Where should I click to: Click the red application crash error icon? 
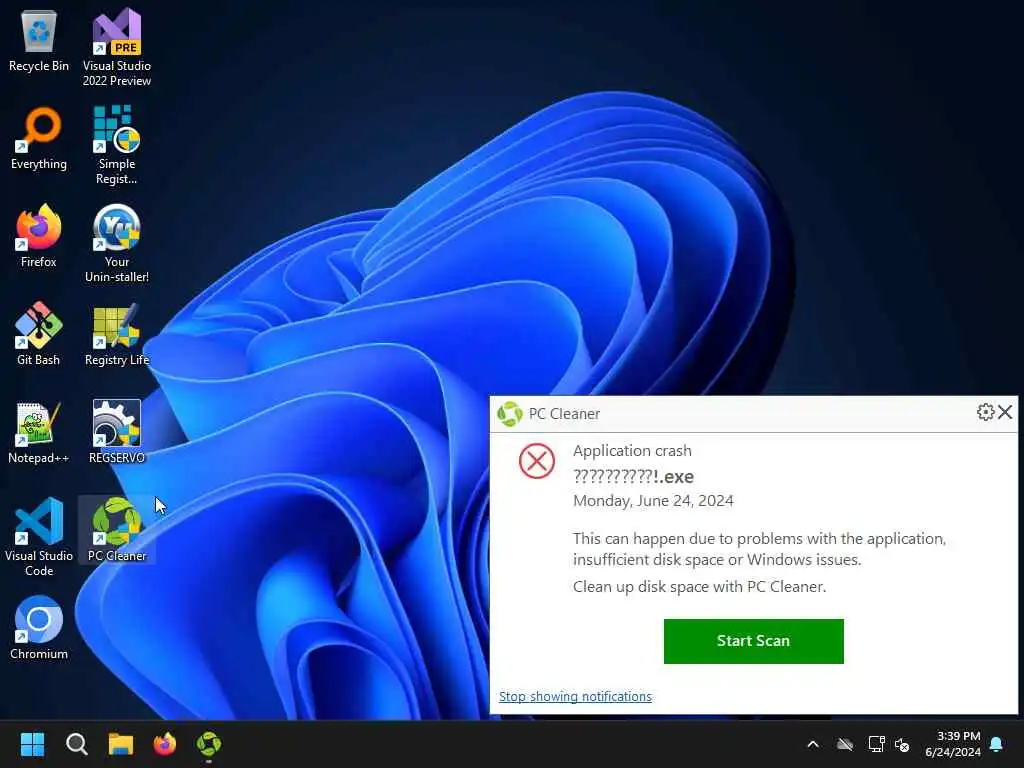coord(537,461)
